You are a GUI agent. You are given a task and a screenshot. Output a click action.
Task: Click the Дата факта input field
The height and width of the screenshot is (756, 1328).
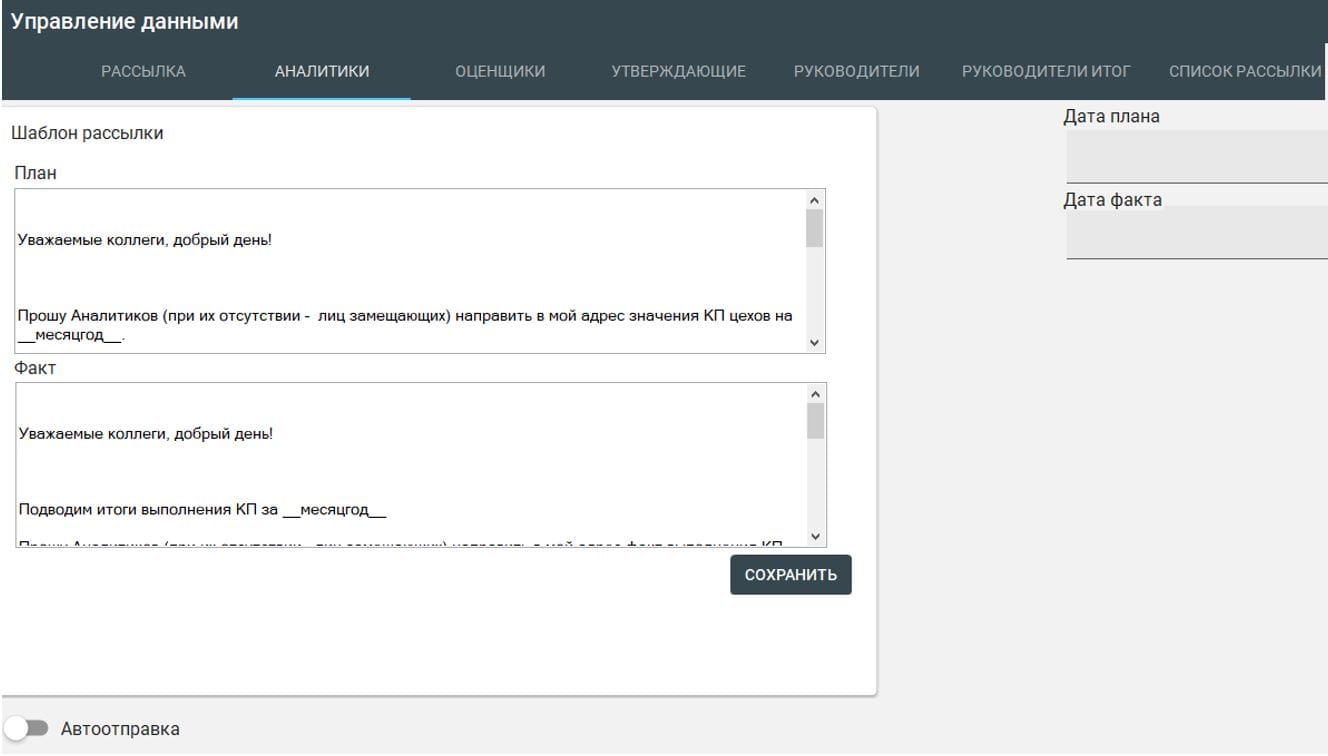[1196, 233]
